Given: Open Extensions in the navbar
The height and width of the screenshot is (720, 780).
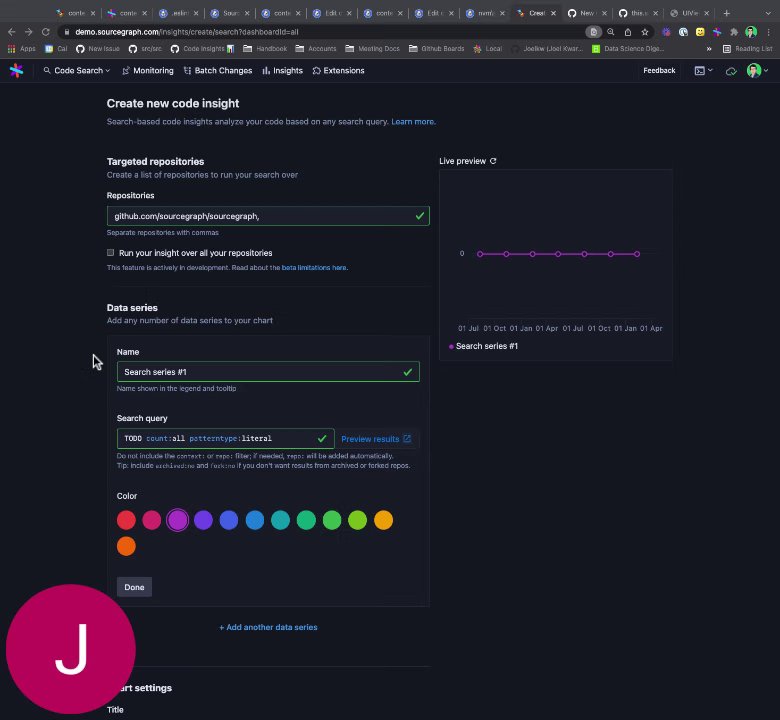Looking at the screenshot, I should 338,71.
